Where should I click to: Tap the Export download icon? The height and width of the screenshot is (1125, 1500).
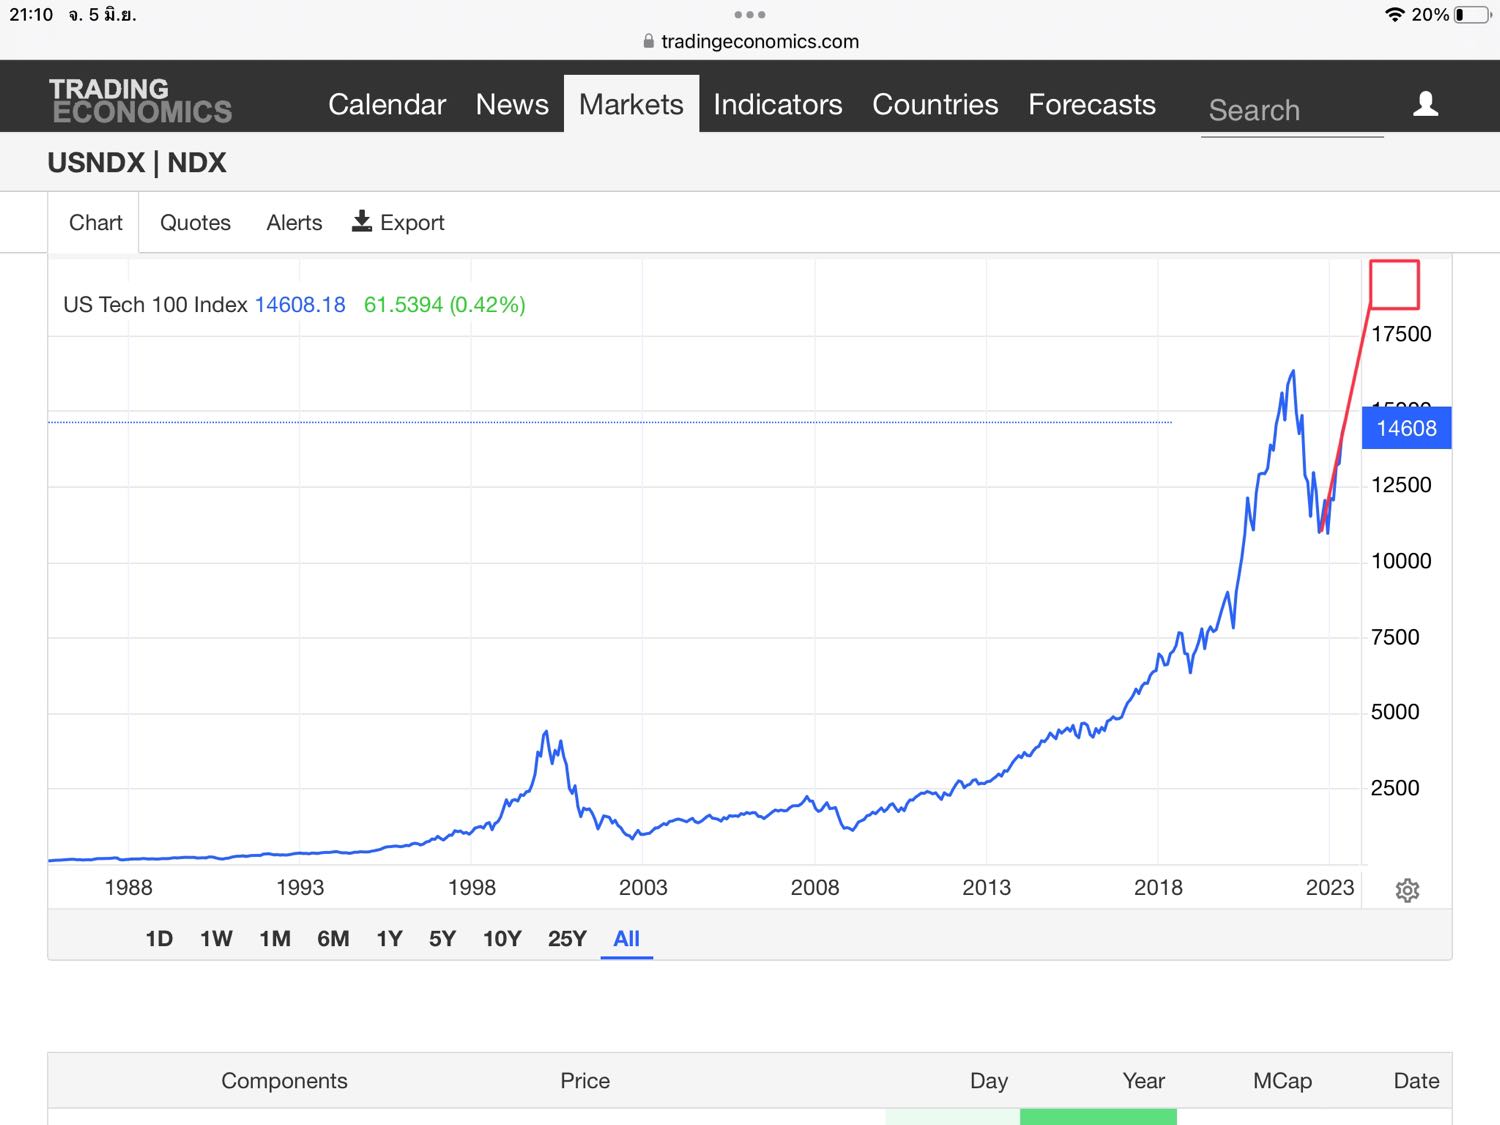[x=362, y=221]
